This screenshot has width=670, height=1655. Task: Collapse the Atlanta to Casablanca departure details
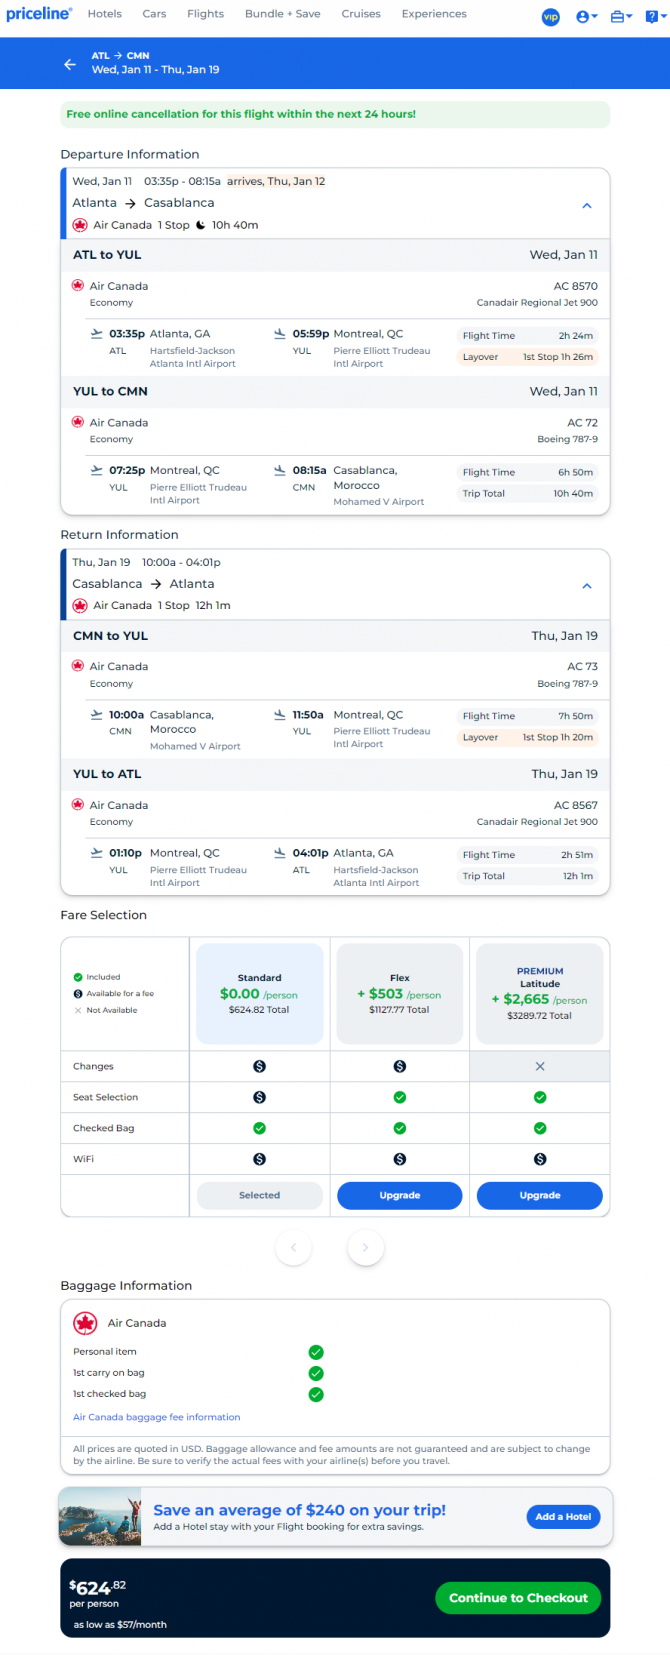tap(587, 205)
